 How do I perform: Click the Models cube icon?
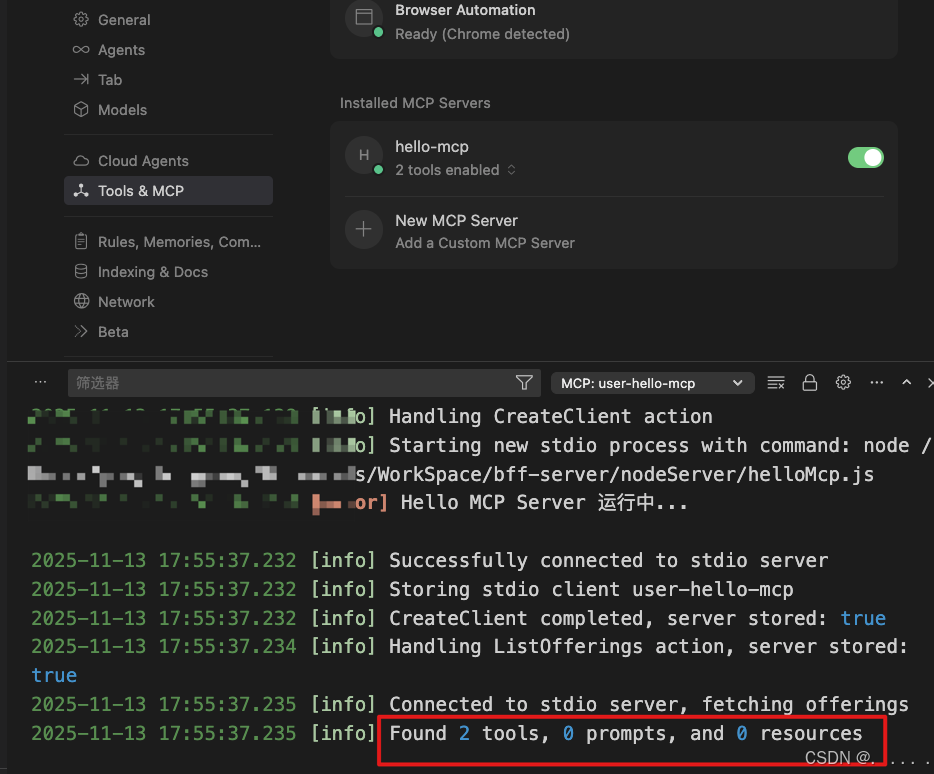[x=81, y=110]
